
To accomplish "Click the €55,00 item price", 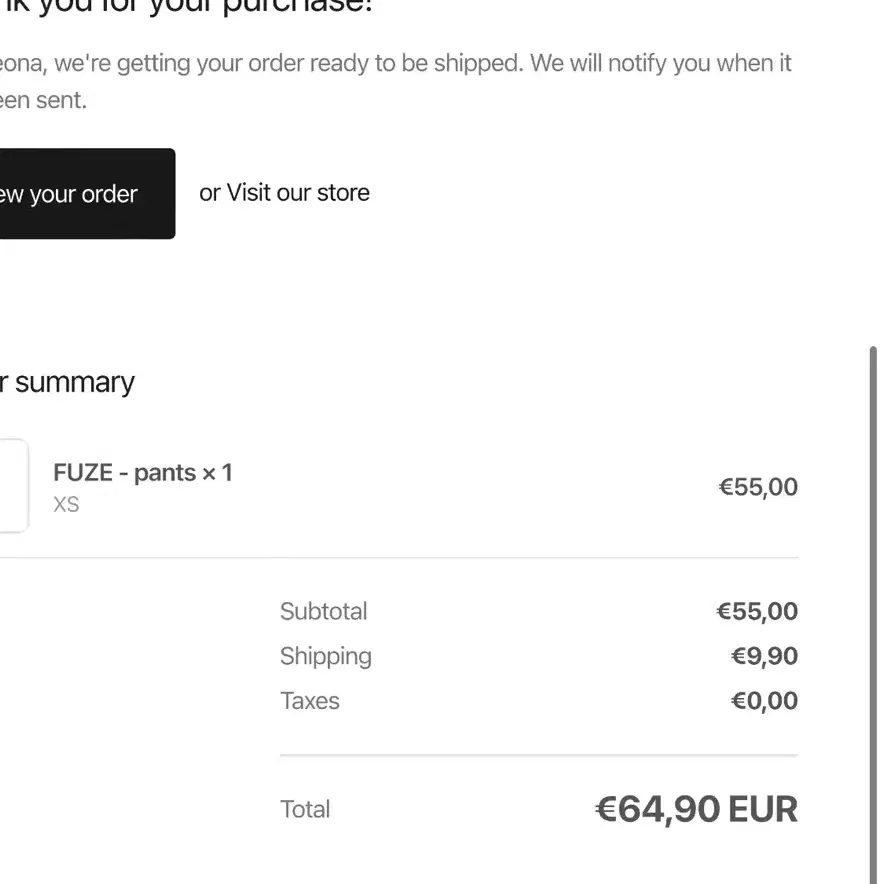I will click(x=758, y=487).
